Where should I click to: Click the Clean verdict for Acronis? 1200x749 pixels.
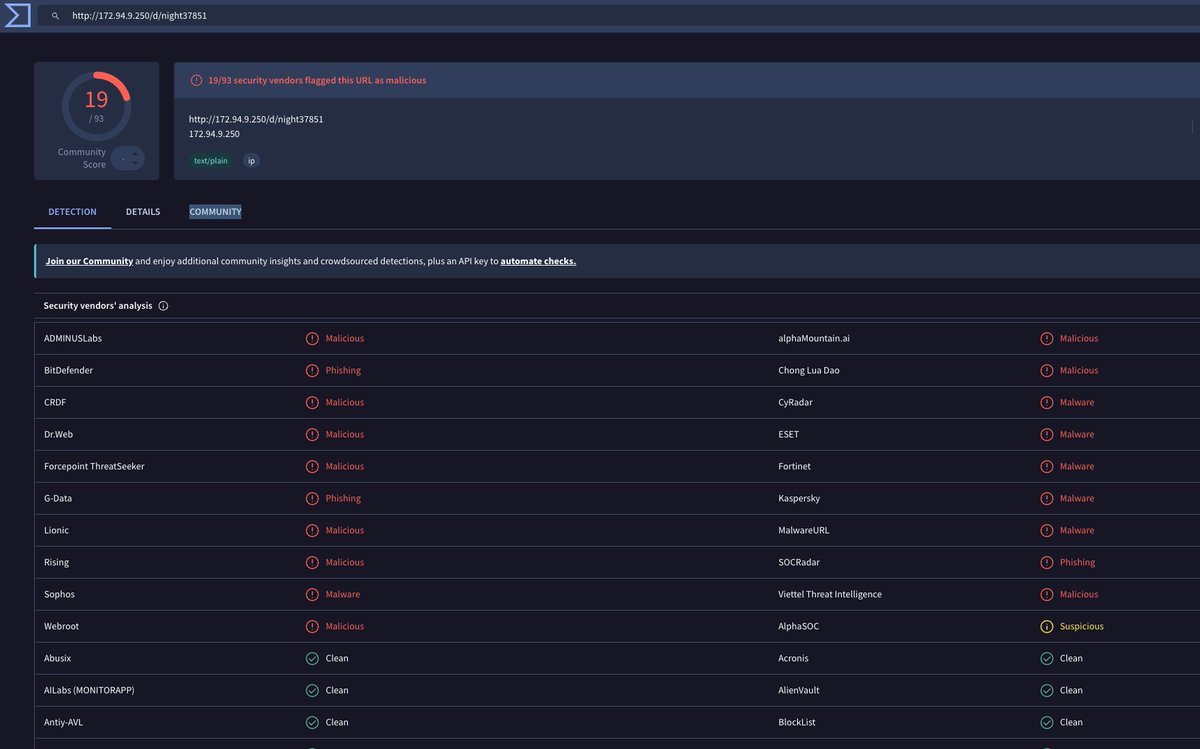point(1071,658)
